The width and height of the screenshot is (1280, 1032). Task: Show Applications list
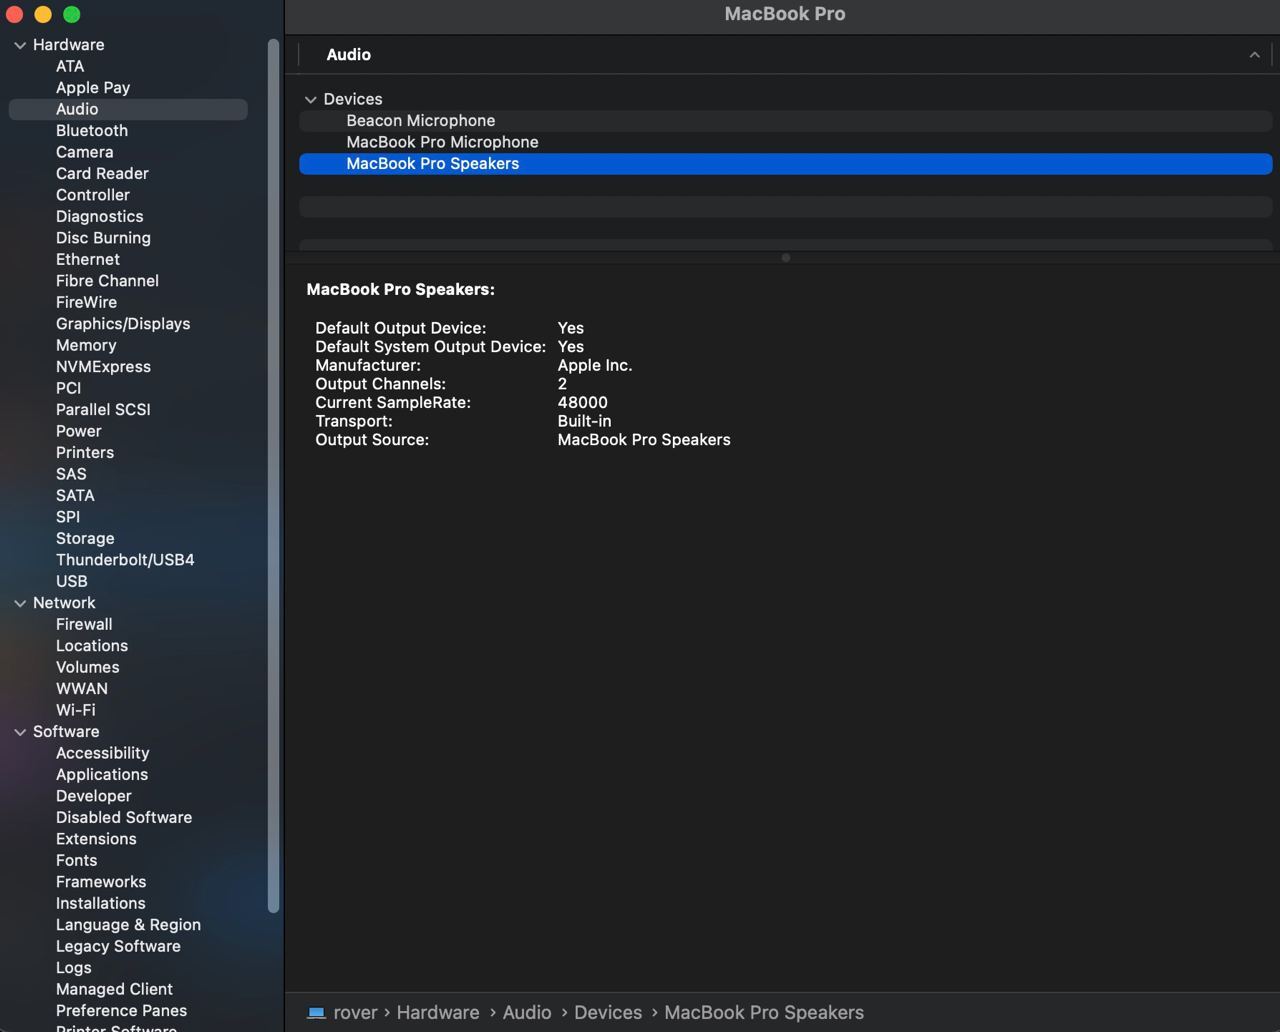pyautogui.click(x=102, y=775)
